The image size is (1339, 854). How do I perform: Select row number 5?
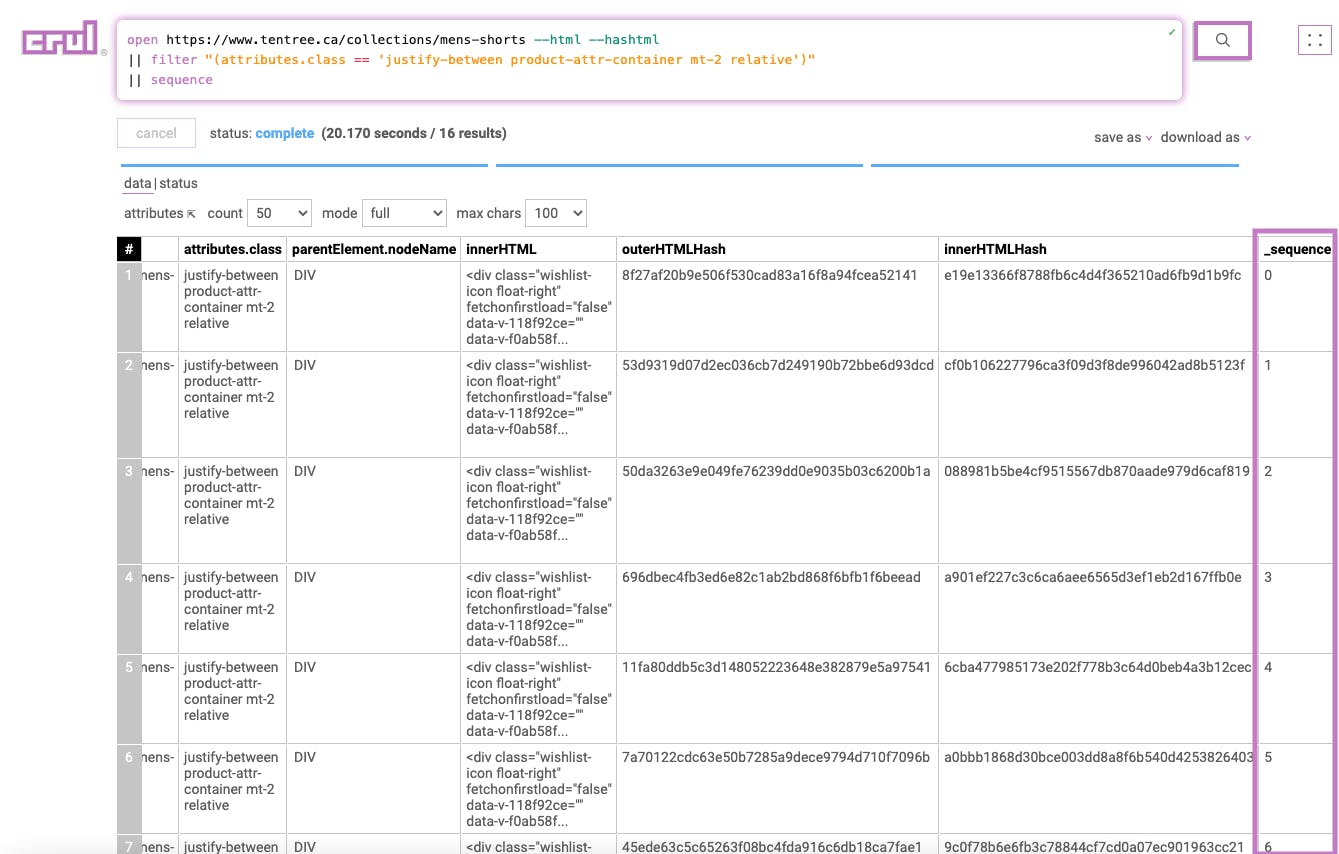pos(129,698)
